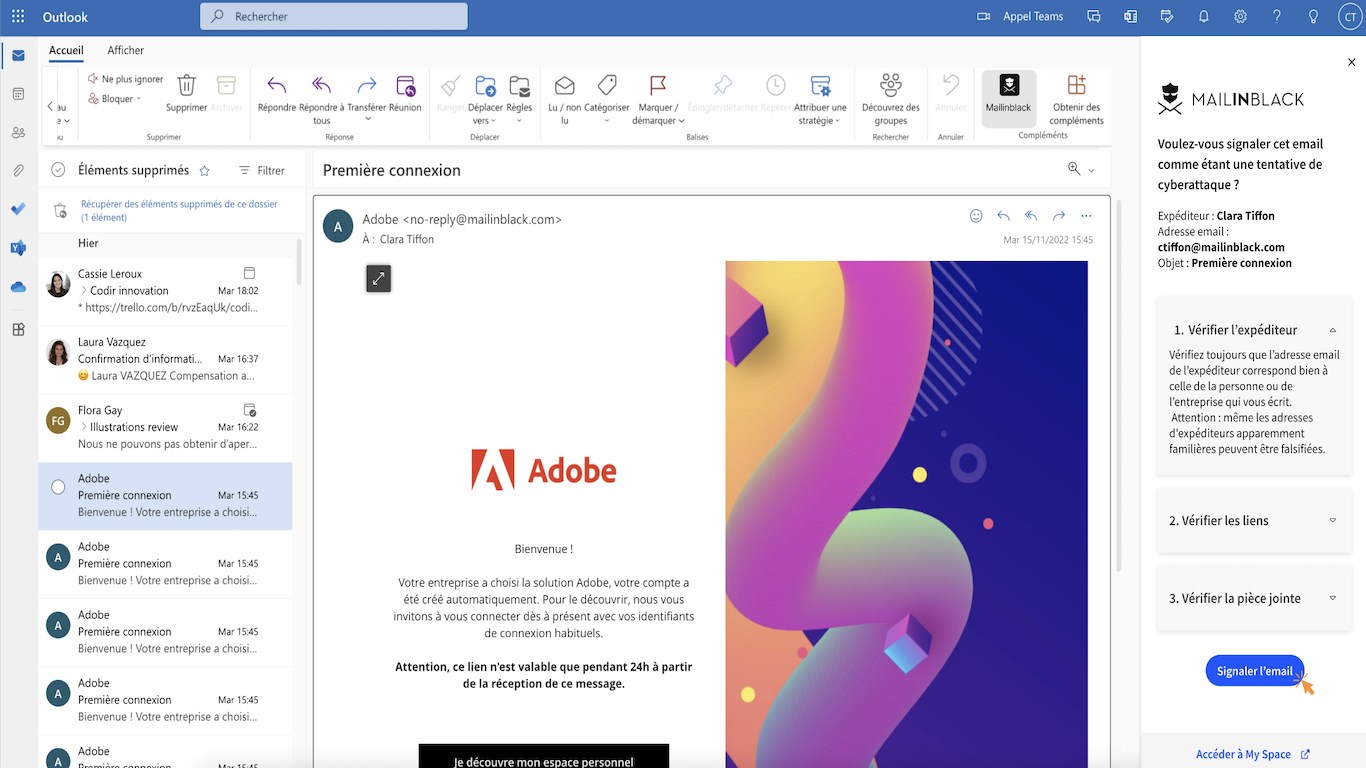Click Réunion in the ribbon
This screenshot has height=768, width=1366.
coord(405,92)
